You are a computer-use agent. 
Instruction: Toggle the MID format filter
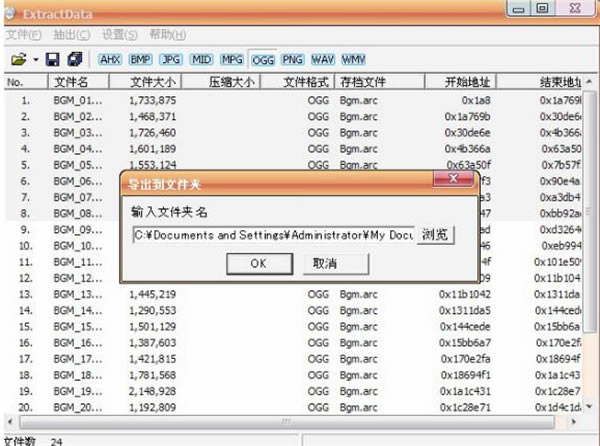click(x=201, y=59)
